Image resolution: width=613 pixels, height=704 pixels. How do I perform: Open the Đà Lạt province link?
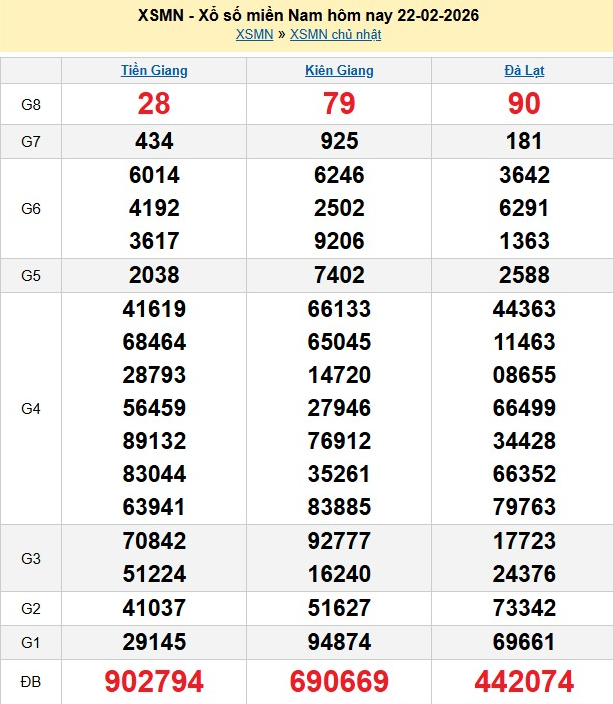click(524, 71)
